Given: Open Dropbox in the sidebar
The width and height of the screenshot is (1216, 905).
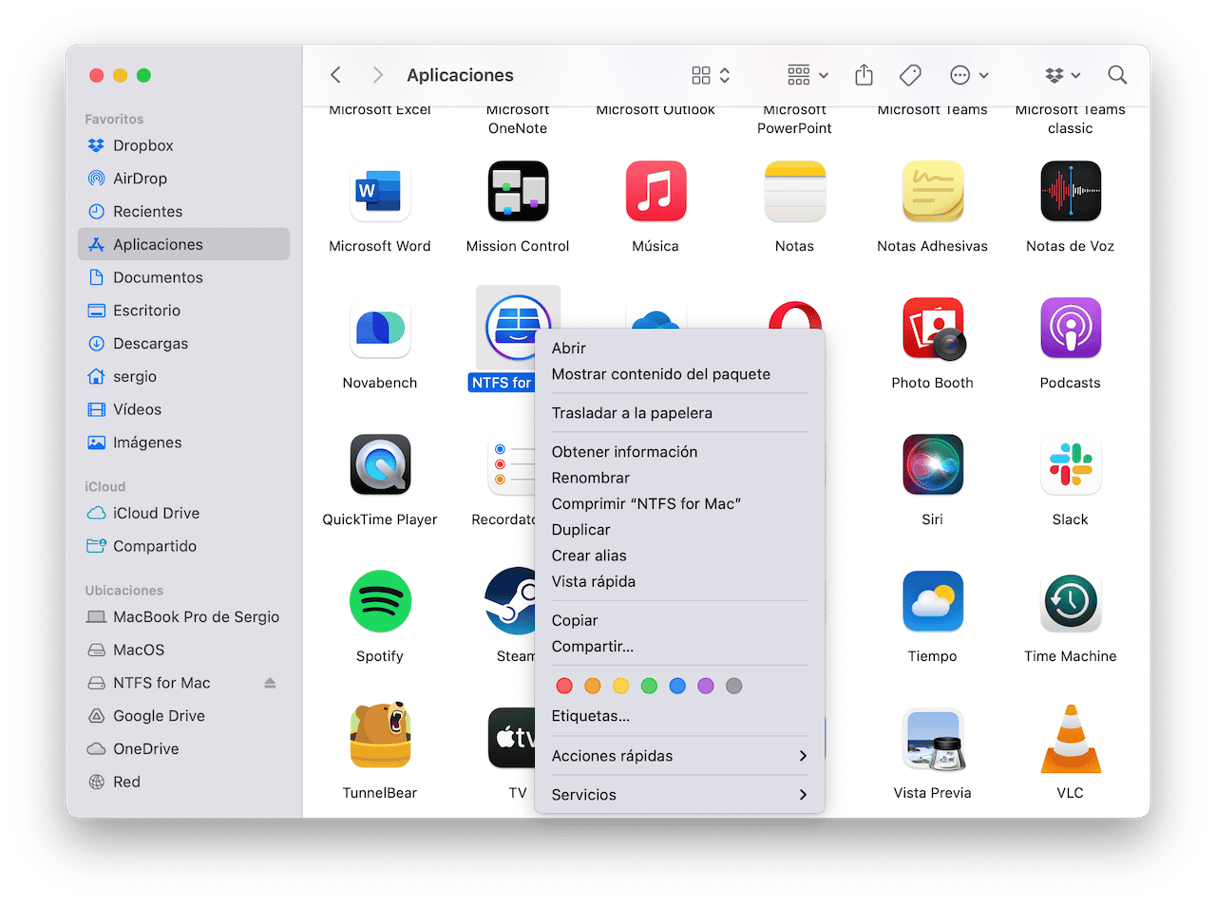Looking at the screenshot, I should click(x=184, y=146).
